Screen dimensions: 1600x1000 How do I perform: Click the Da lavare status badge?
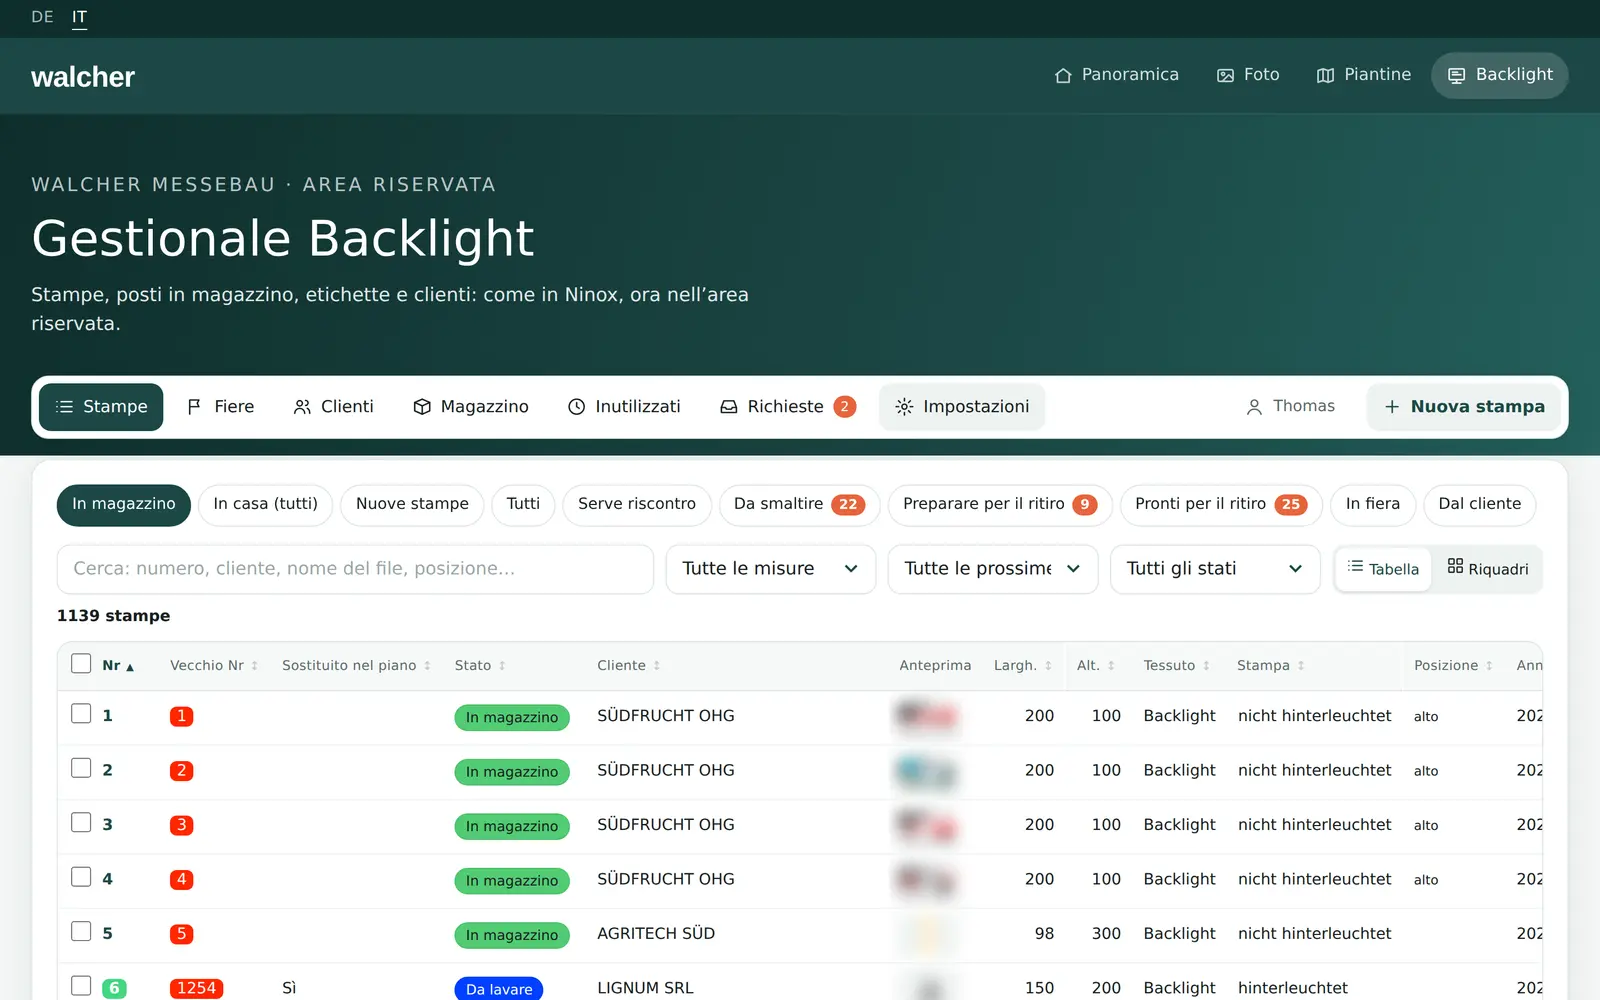[499, 988]
